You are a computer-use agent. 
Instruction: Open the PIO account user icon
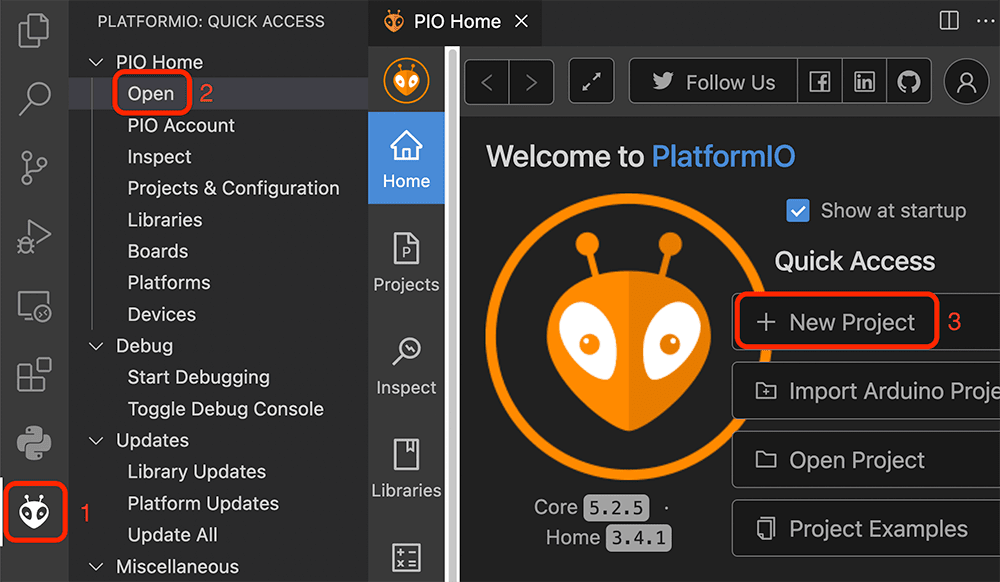coord(966,82)
